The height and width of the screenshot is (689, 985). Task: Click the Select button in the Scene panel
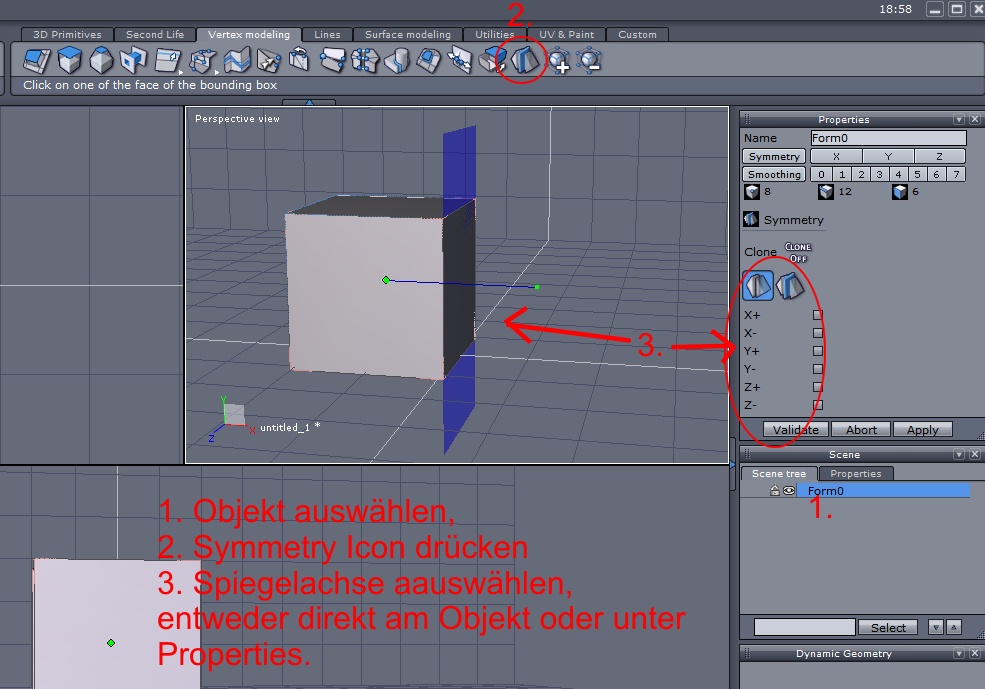(x=888, y=627)
